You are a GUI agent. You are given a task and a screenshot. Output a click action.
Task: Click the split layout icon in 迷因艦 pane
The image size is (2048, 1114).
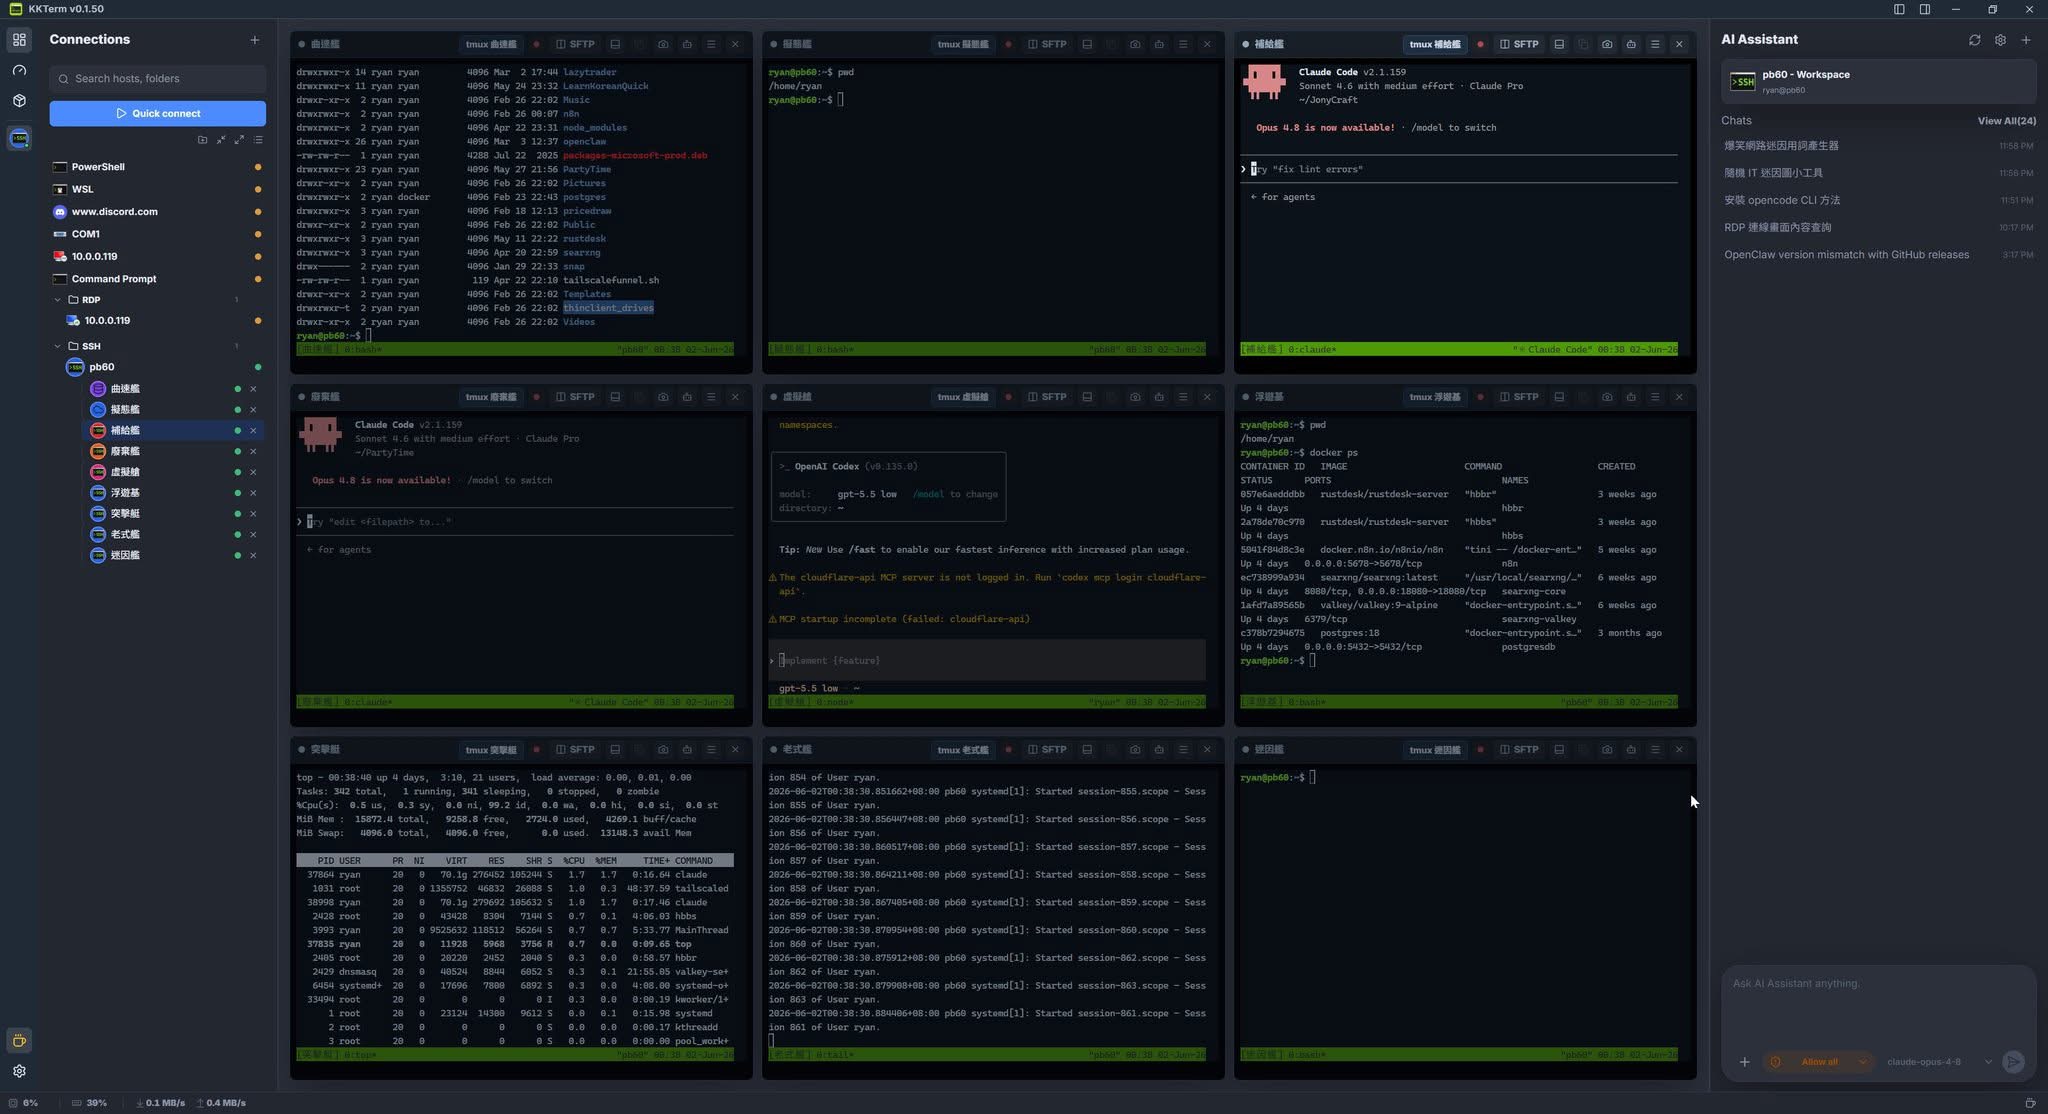click(1559, 749)
